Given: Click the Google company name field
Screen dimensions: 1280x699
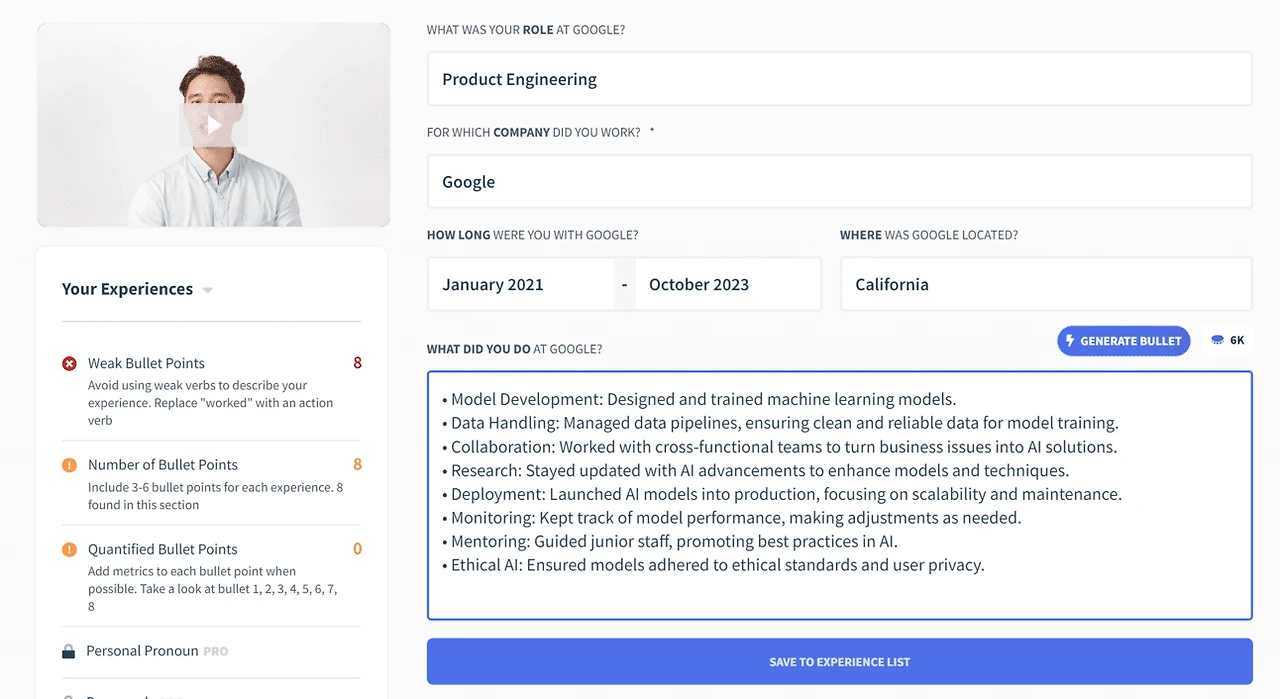Looking at the screenshot, I should tap(839, 182).
